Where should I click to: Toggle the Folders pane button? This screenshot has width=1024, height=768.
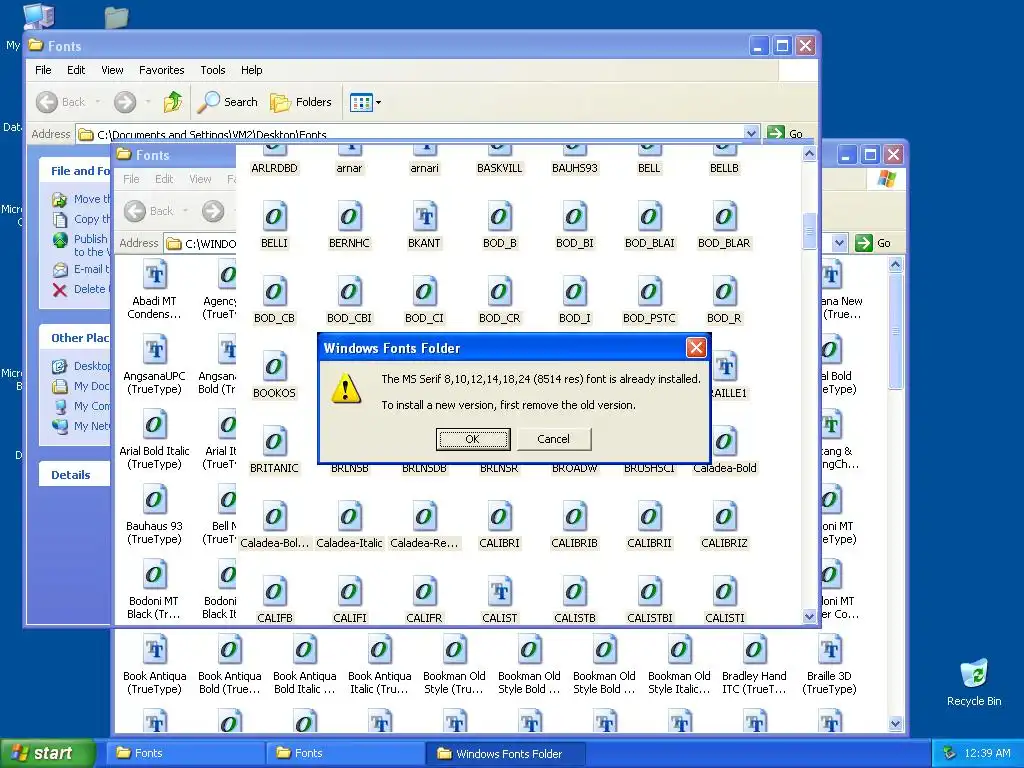[301, 102]
